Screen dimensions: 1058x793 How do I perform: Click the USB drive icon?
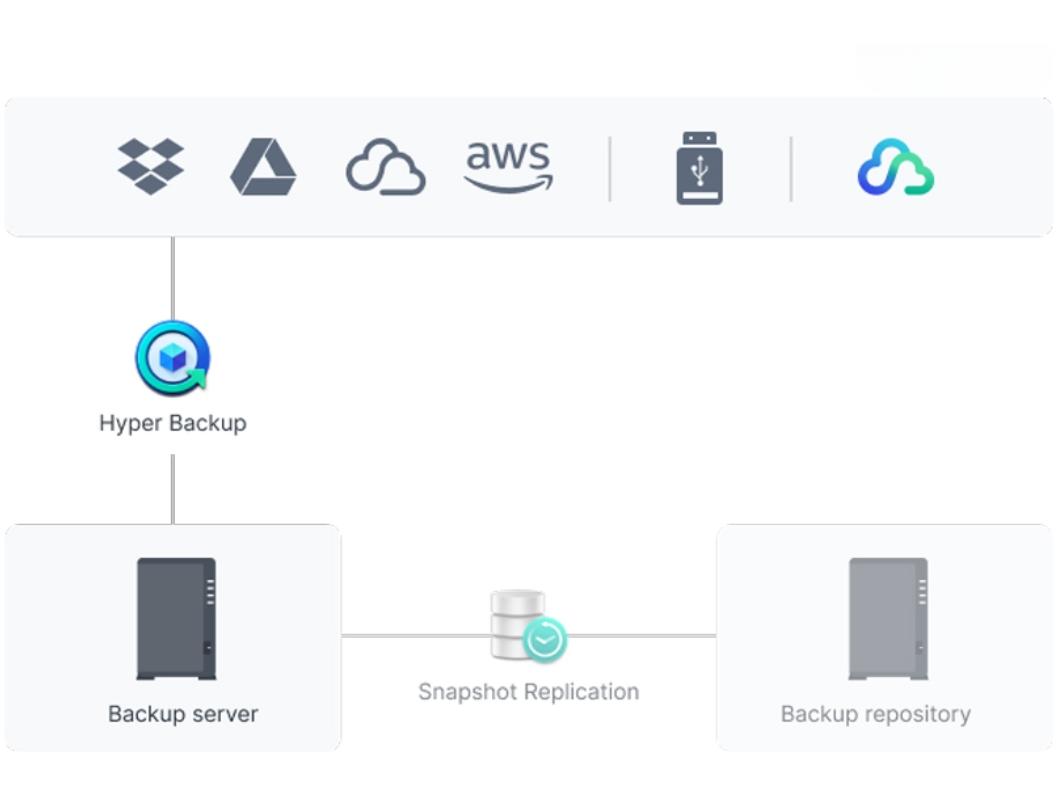click(x=700, y=168)
